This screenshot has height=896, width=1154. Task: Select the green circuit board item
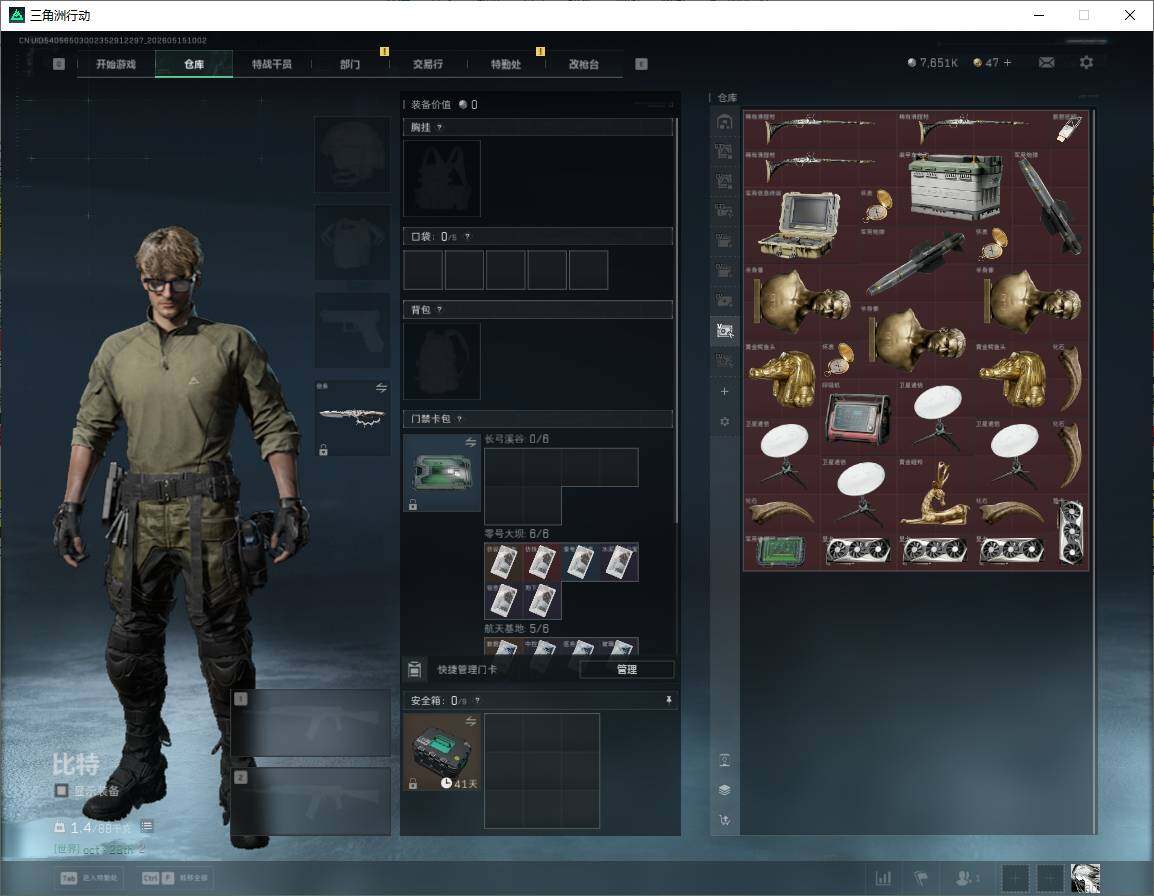pos(782,551)
